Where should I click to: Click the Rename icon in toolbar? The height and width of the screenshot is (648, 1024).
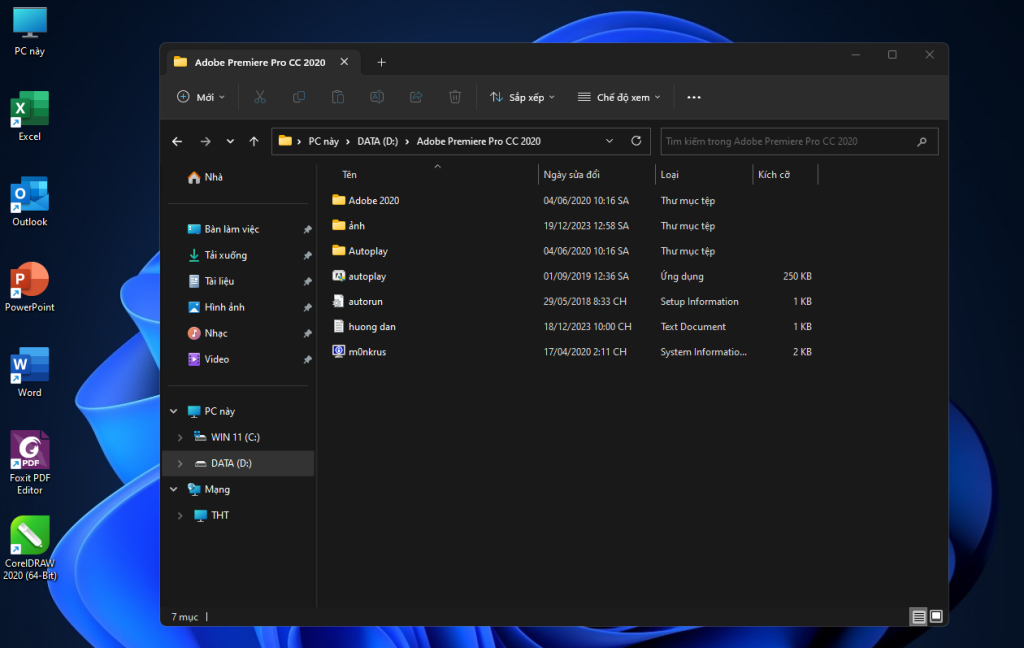point(377,97)
